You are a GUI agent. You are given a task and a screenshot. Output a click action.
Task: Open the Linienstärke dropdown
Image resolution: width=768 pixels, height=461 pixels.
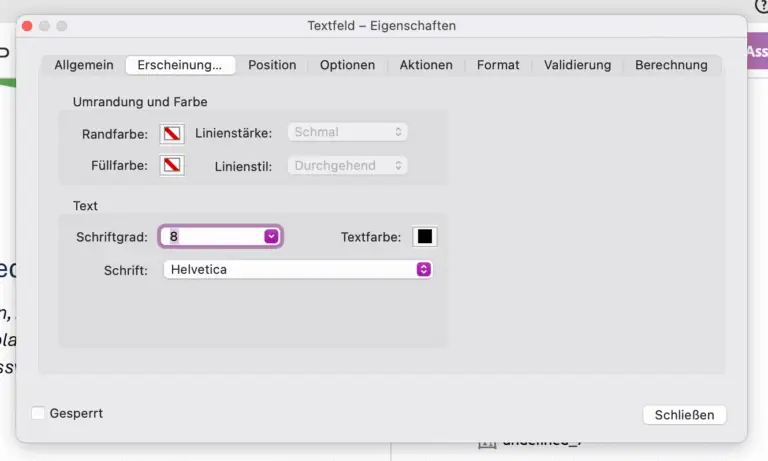347,132
